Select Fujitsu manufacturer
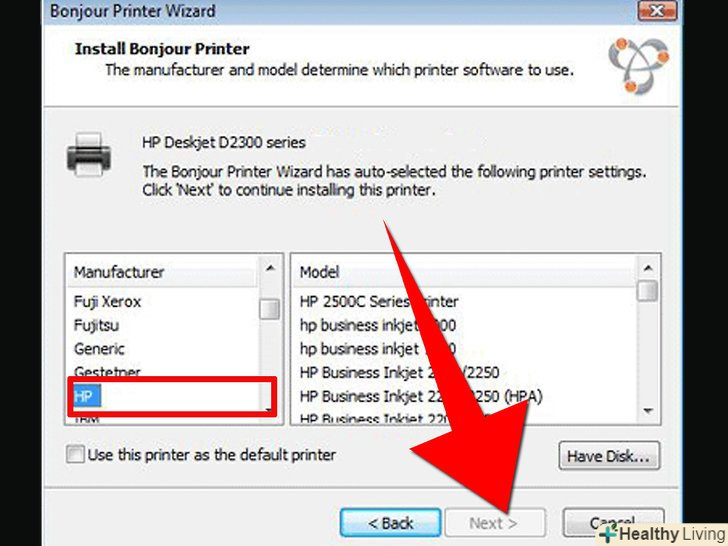Viewport: 728px width, 546px height. click(96, 325)
